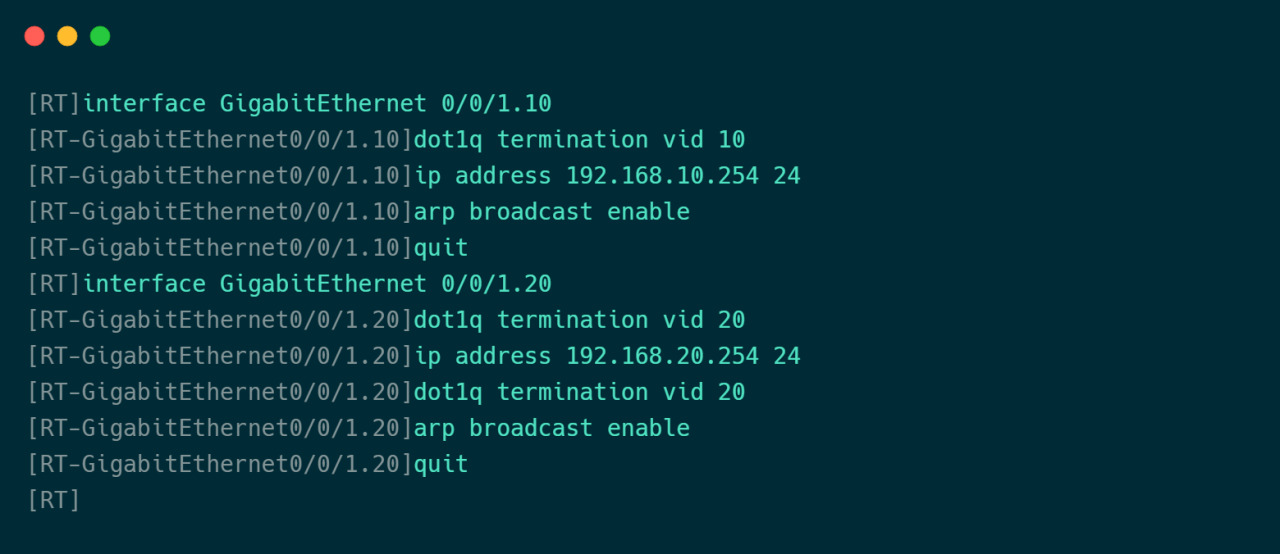
Task: Click the green maximize window dot
Action: [100, 36]
